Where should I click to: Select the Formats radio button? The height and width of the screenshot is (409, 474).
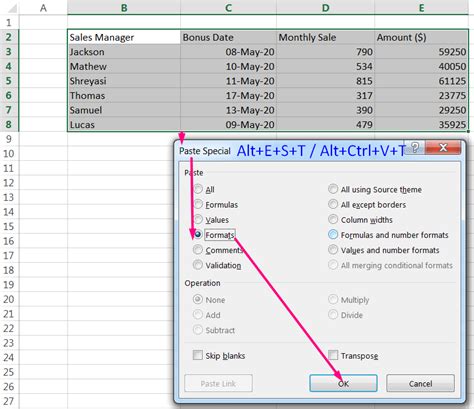point(198,234)
